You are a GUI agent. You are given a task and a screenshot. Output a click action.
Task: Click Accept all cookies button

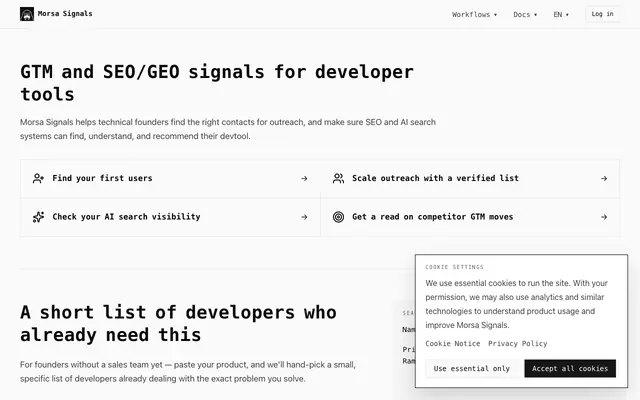click(x=570, y=369)
